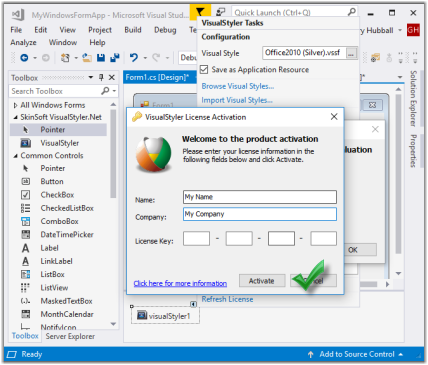Click the Navigate Forward toolbar icon
Screen dimensions: 428x365
point(46,58)
